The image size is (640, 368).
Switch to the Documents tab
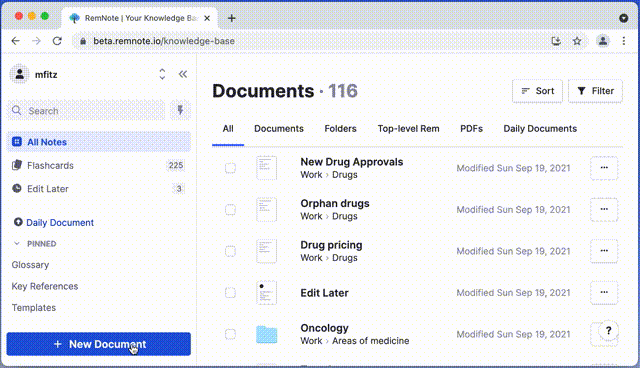point(279,129)
